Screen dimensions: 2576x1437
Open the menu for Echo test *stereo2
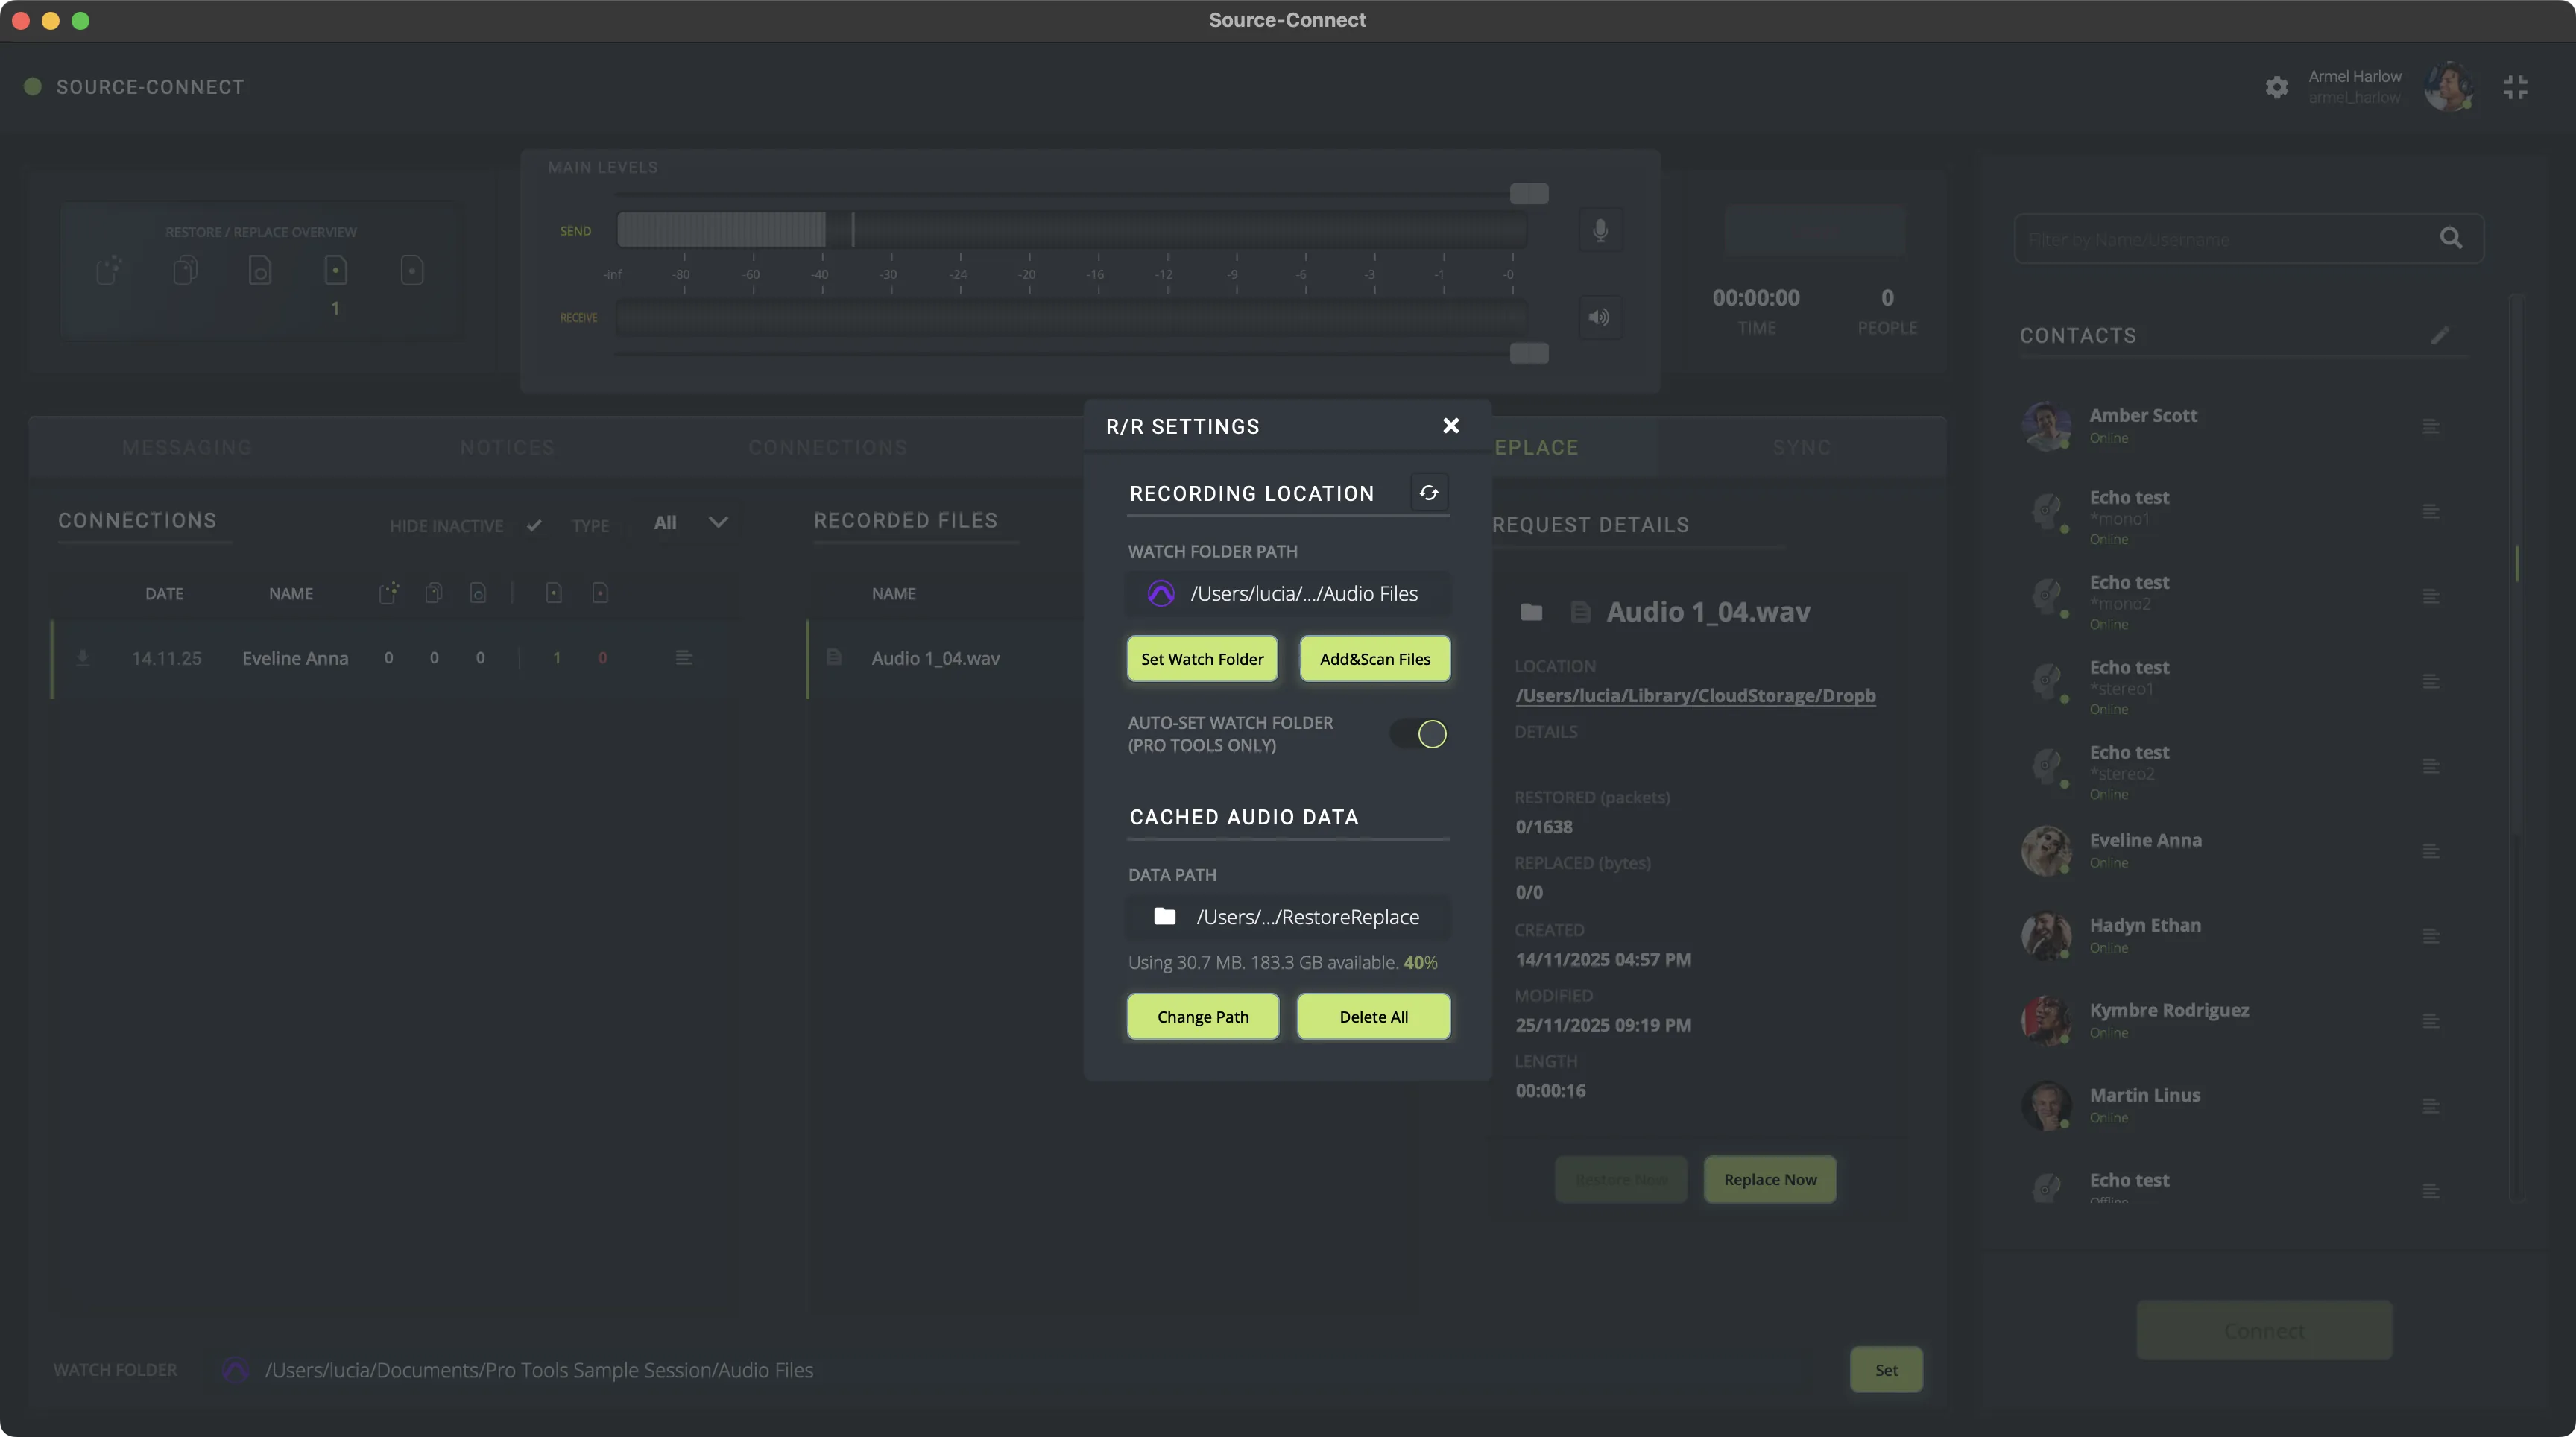tap(2431, 767)
